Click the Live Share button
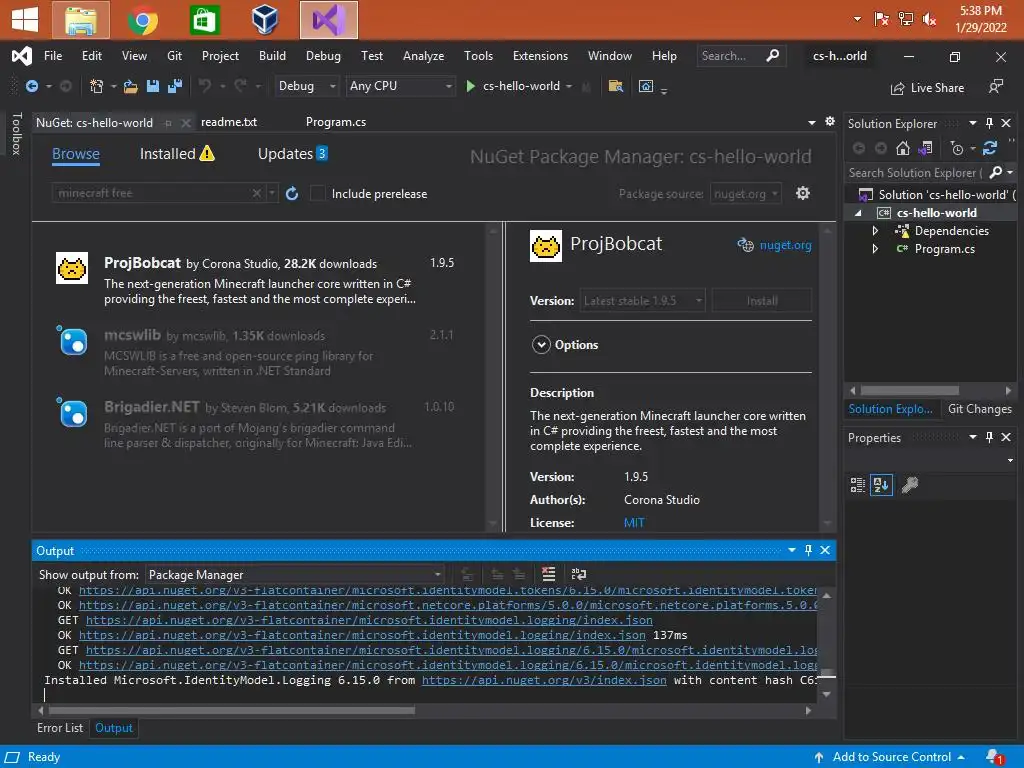 (927, 88)
